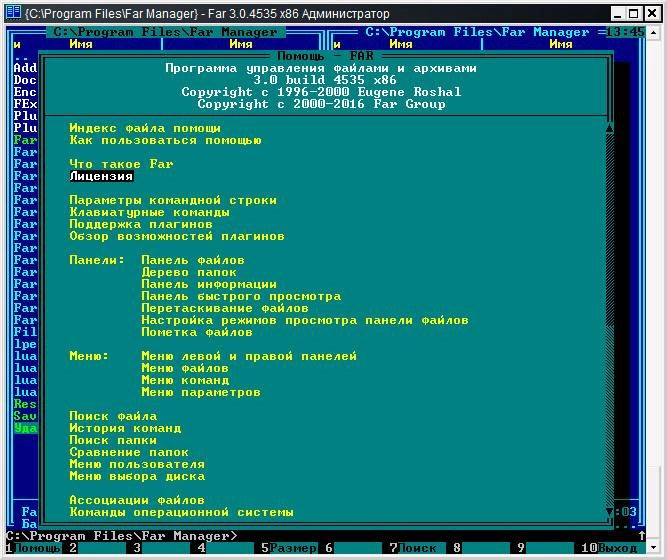
Task: Click the '3.0 build 4535 x86' version line
Action: click(x=325, y=80)
